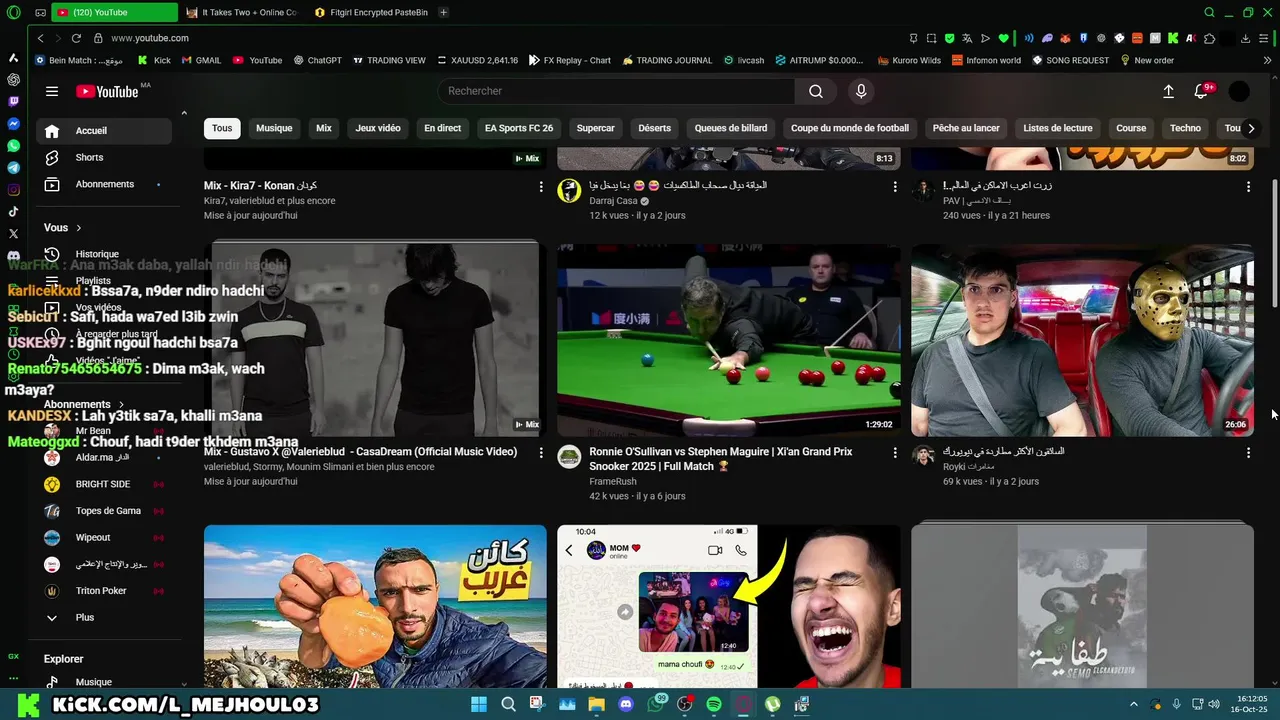1280x720 pixels.
Task: Open Opera GX main menu logo
Action: (x=13, y=12)
